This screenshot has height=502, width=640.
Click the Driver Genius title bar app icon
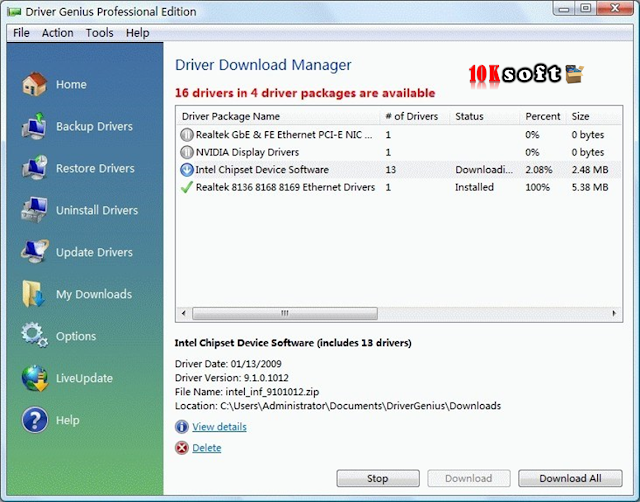click(14, 12)
